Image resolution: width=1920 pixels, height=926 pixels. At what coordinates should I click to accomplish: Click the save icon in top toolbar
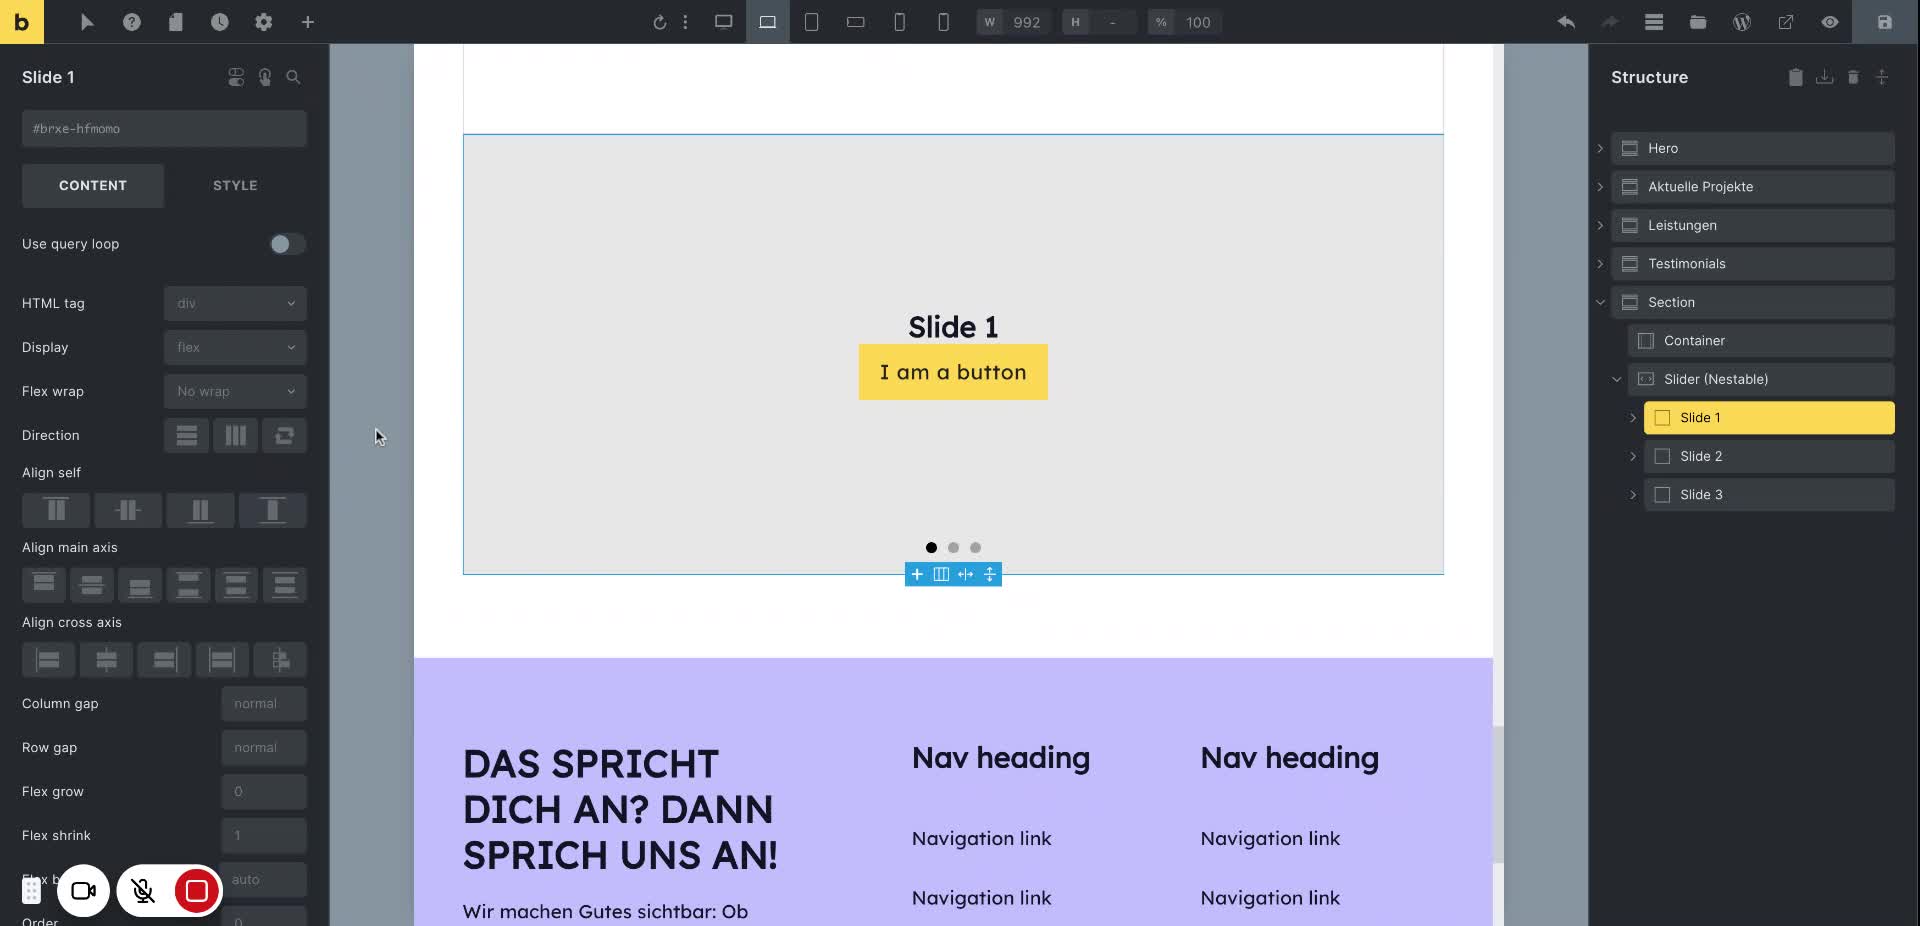(1884, 22)
